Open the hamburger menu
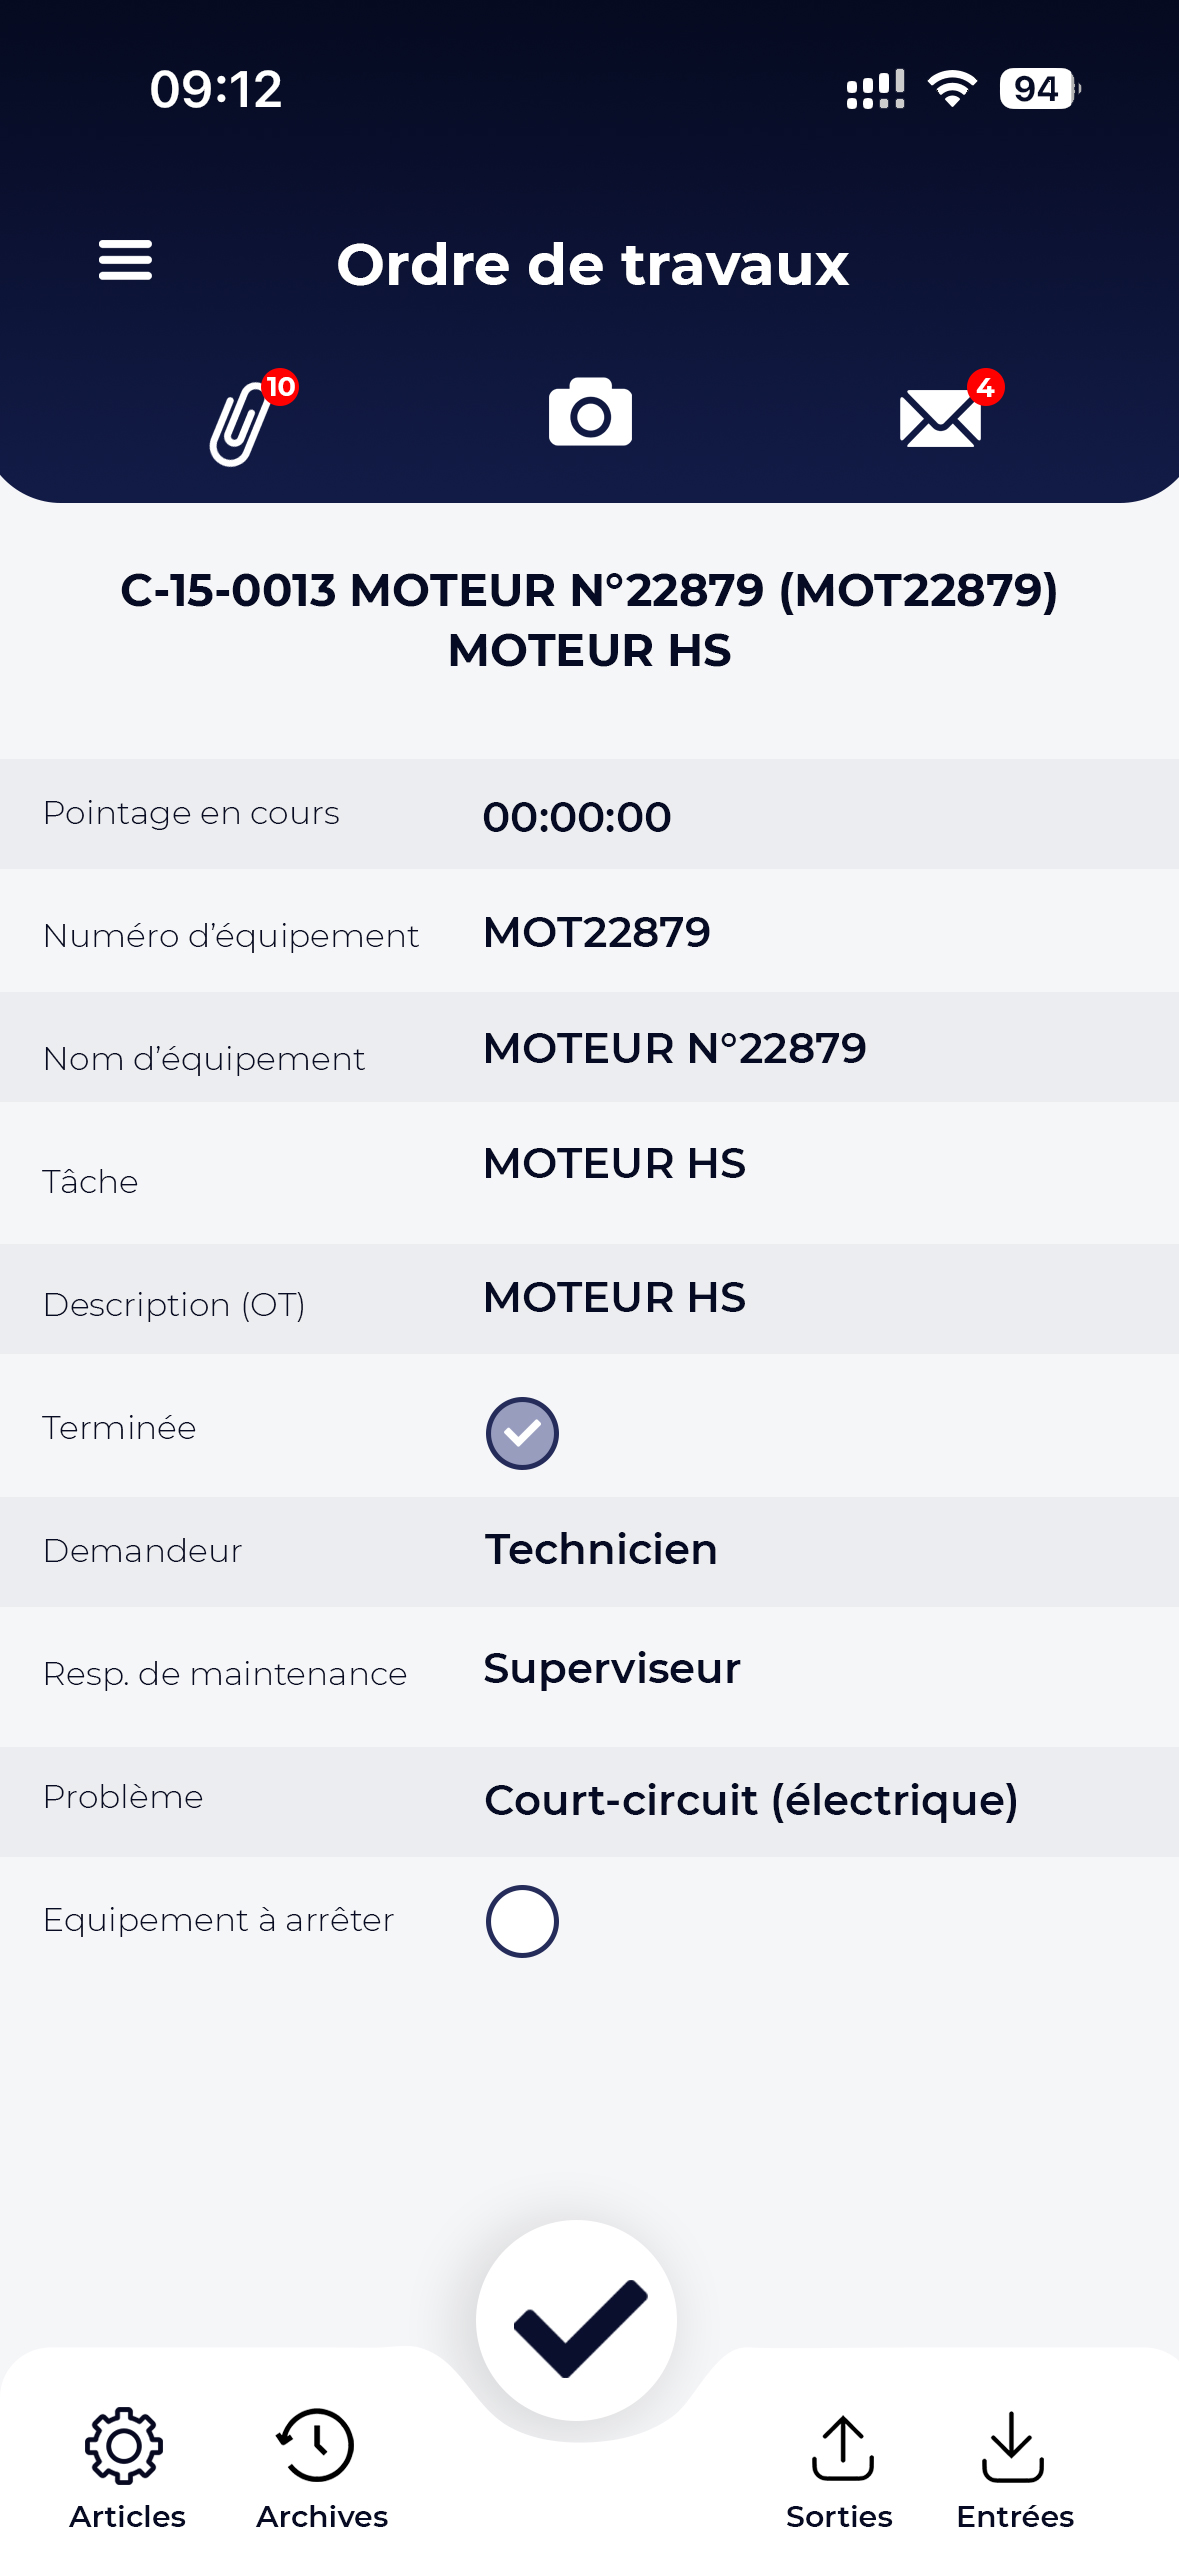The width and height of the screenshot is (1179, 2556). [125, 261]
